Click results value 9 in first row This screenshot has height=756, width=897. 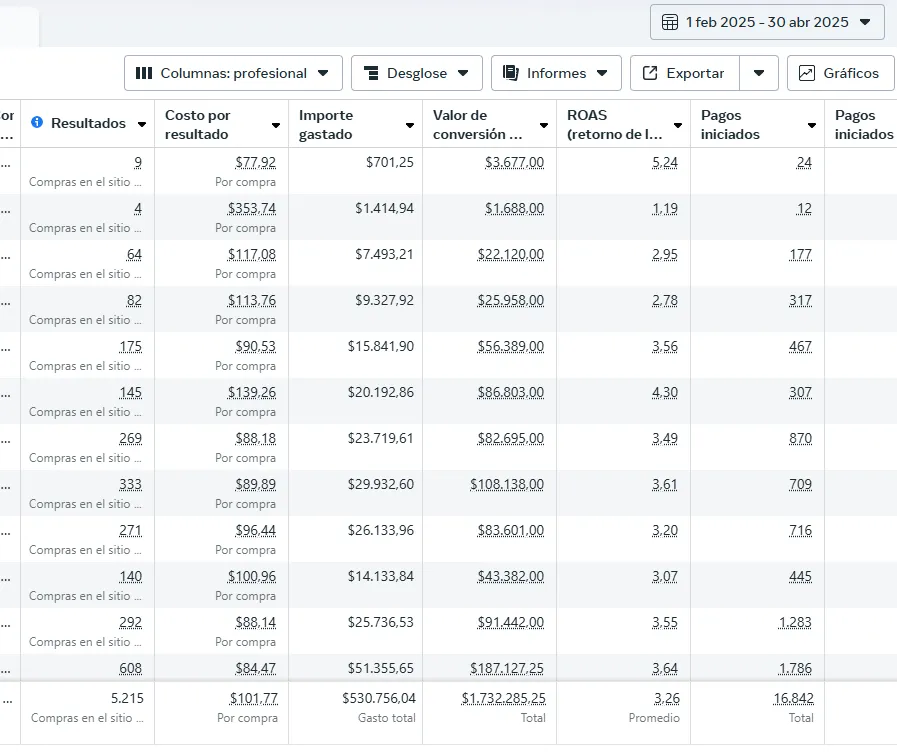(138, 163)
